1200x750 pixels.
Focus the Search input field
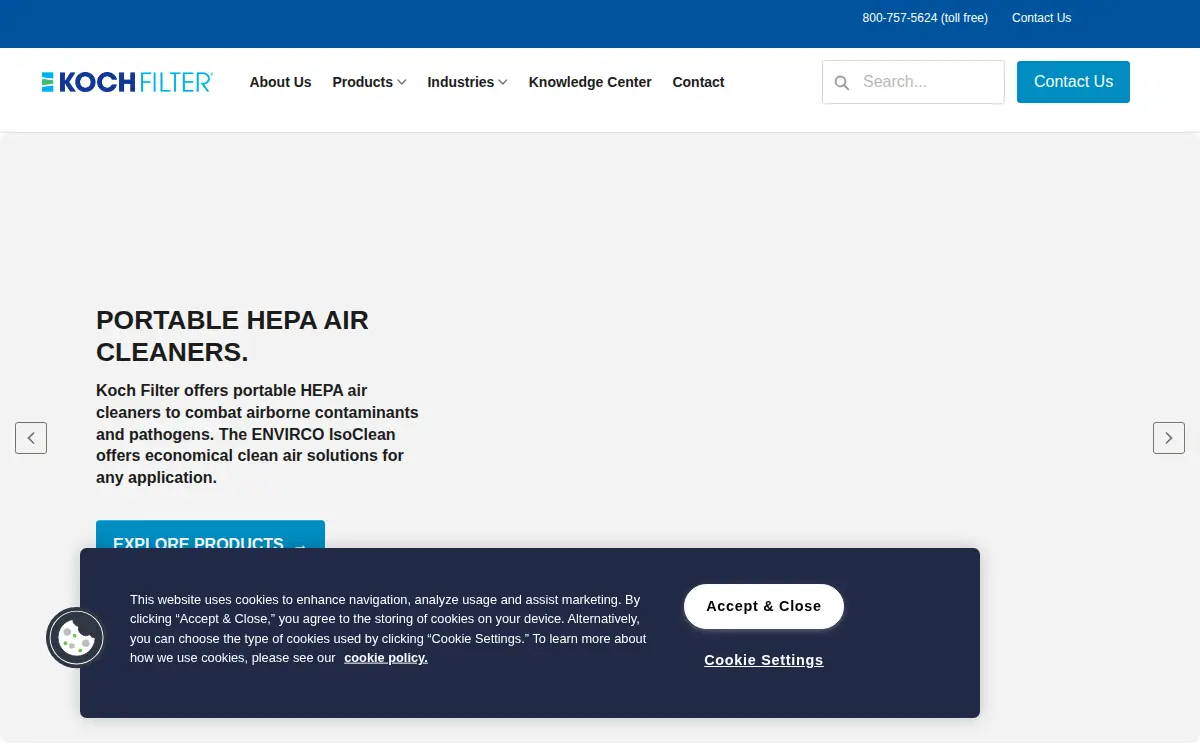913,82
